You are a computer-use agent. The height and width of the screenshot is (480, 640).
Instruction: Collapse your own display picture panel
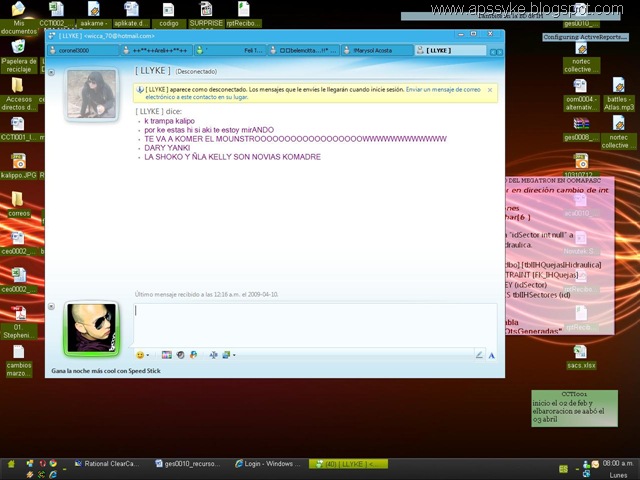coord(51,306)
